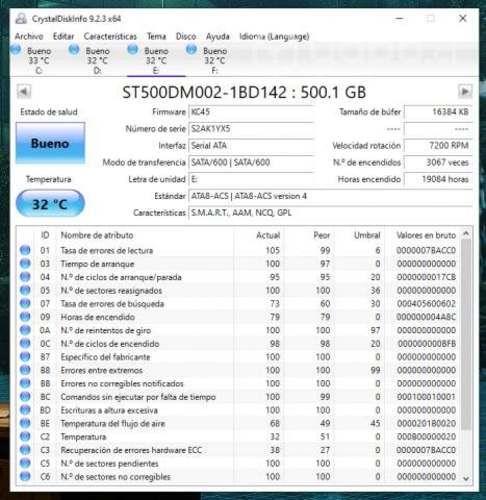Open the Tema menu
Image resolution: width=486 pixels, height=500 pixels.
[x=156, y=36]
